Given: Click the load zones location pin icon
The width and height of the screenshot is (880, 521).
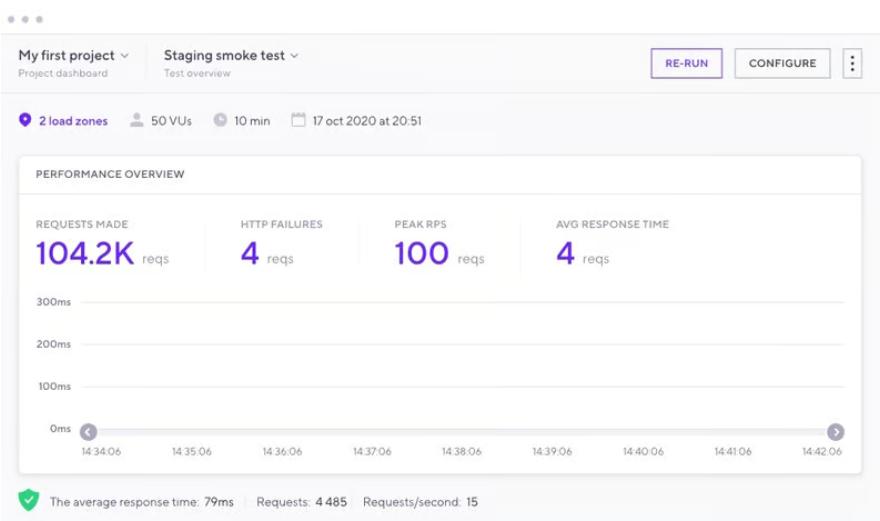Looking at the screenshot, I should coord(26,120).
